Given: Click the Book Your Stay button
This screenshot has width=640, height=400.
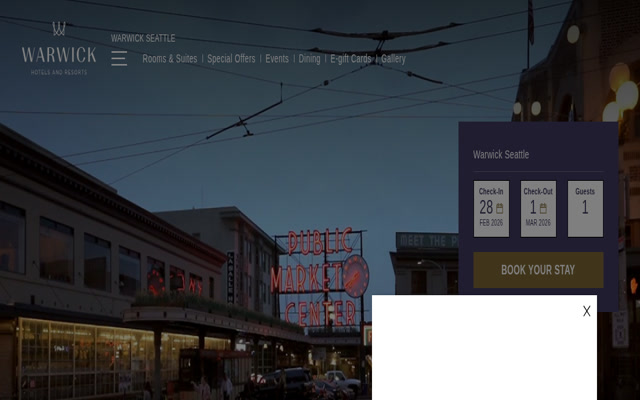Looking at the screenshot, I should pos(538,270).
